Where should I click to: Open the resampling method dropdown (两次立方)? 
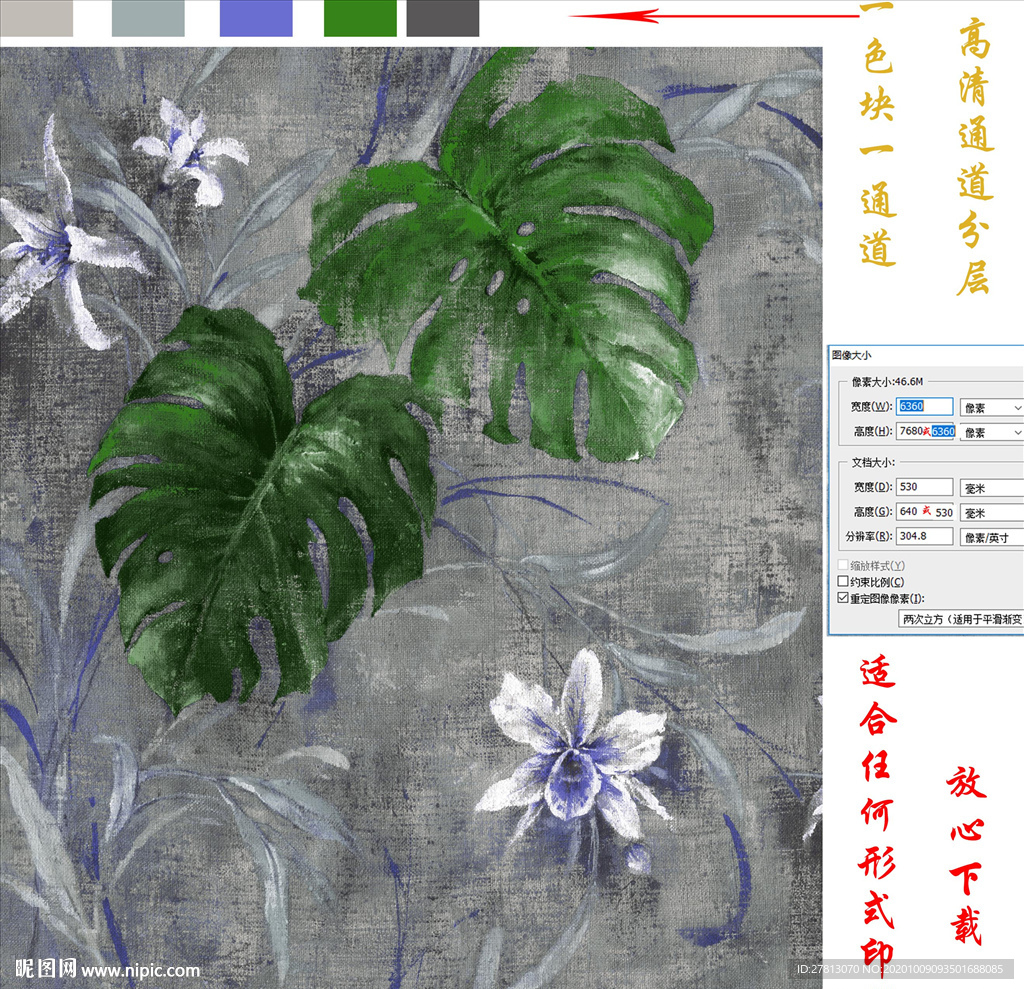pos(961,619)
